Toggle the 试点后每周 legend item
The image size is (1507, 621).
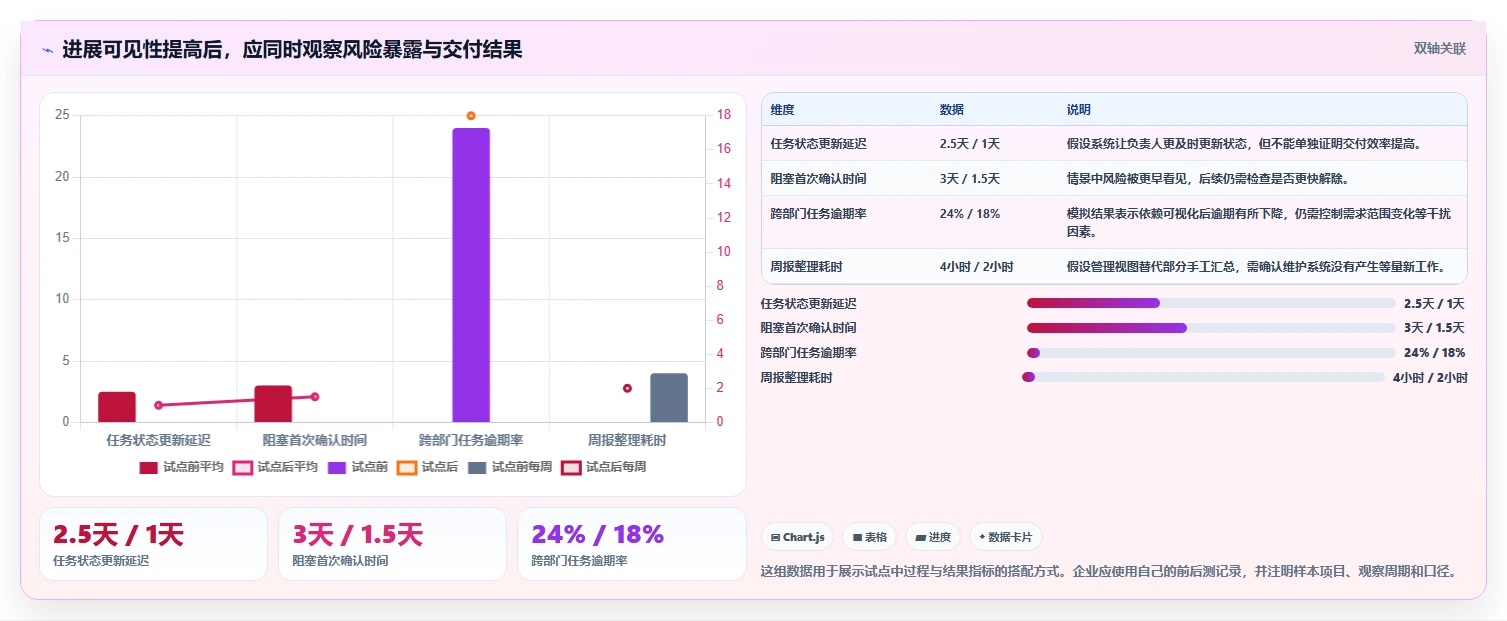click(603, 467)
